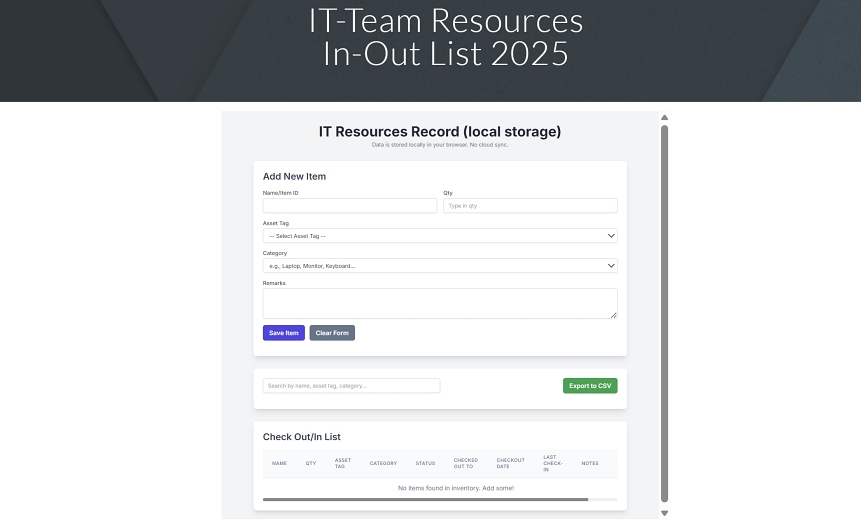This screenshot has height=528, width=861.
Task: Export the inventory with Export to CSV
Action: [x=590, y=386]
